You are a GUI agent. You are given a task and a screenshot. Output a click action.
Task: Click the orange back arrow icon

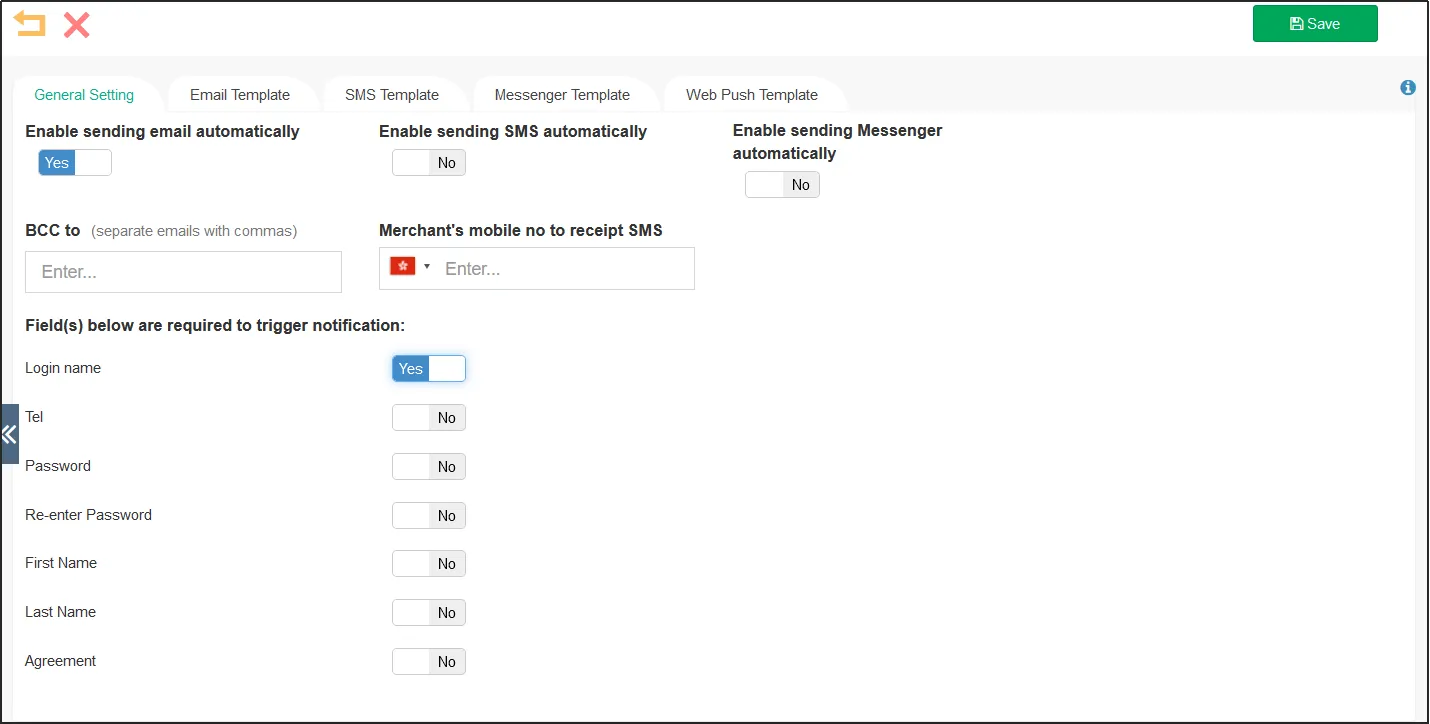30,24
